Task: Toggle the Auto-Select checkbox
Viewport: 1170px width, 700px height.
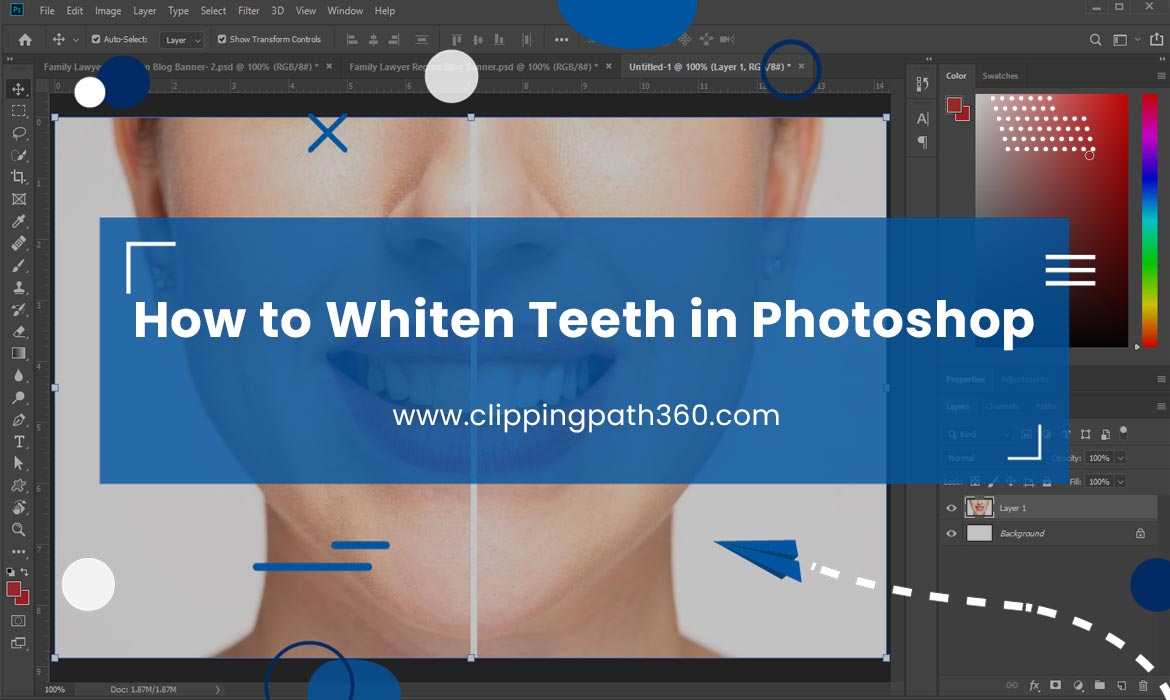Action: click(96, 40)
